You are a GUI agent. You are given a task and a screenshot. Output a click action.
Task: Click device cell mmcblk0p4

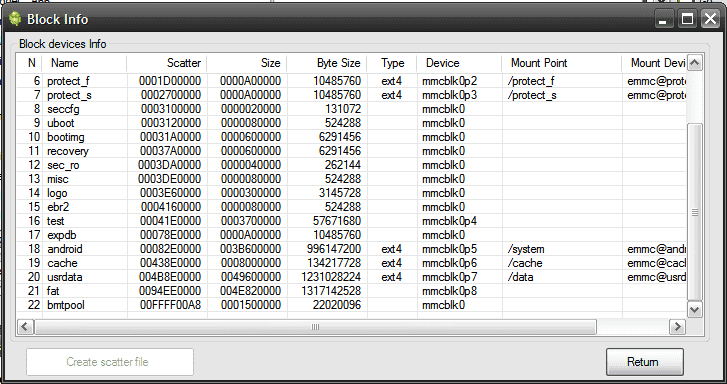point(449,221)
